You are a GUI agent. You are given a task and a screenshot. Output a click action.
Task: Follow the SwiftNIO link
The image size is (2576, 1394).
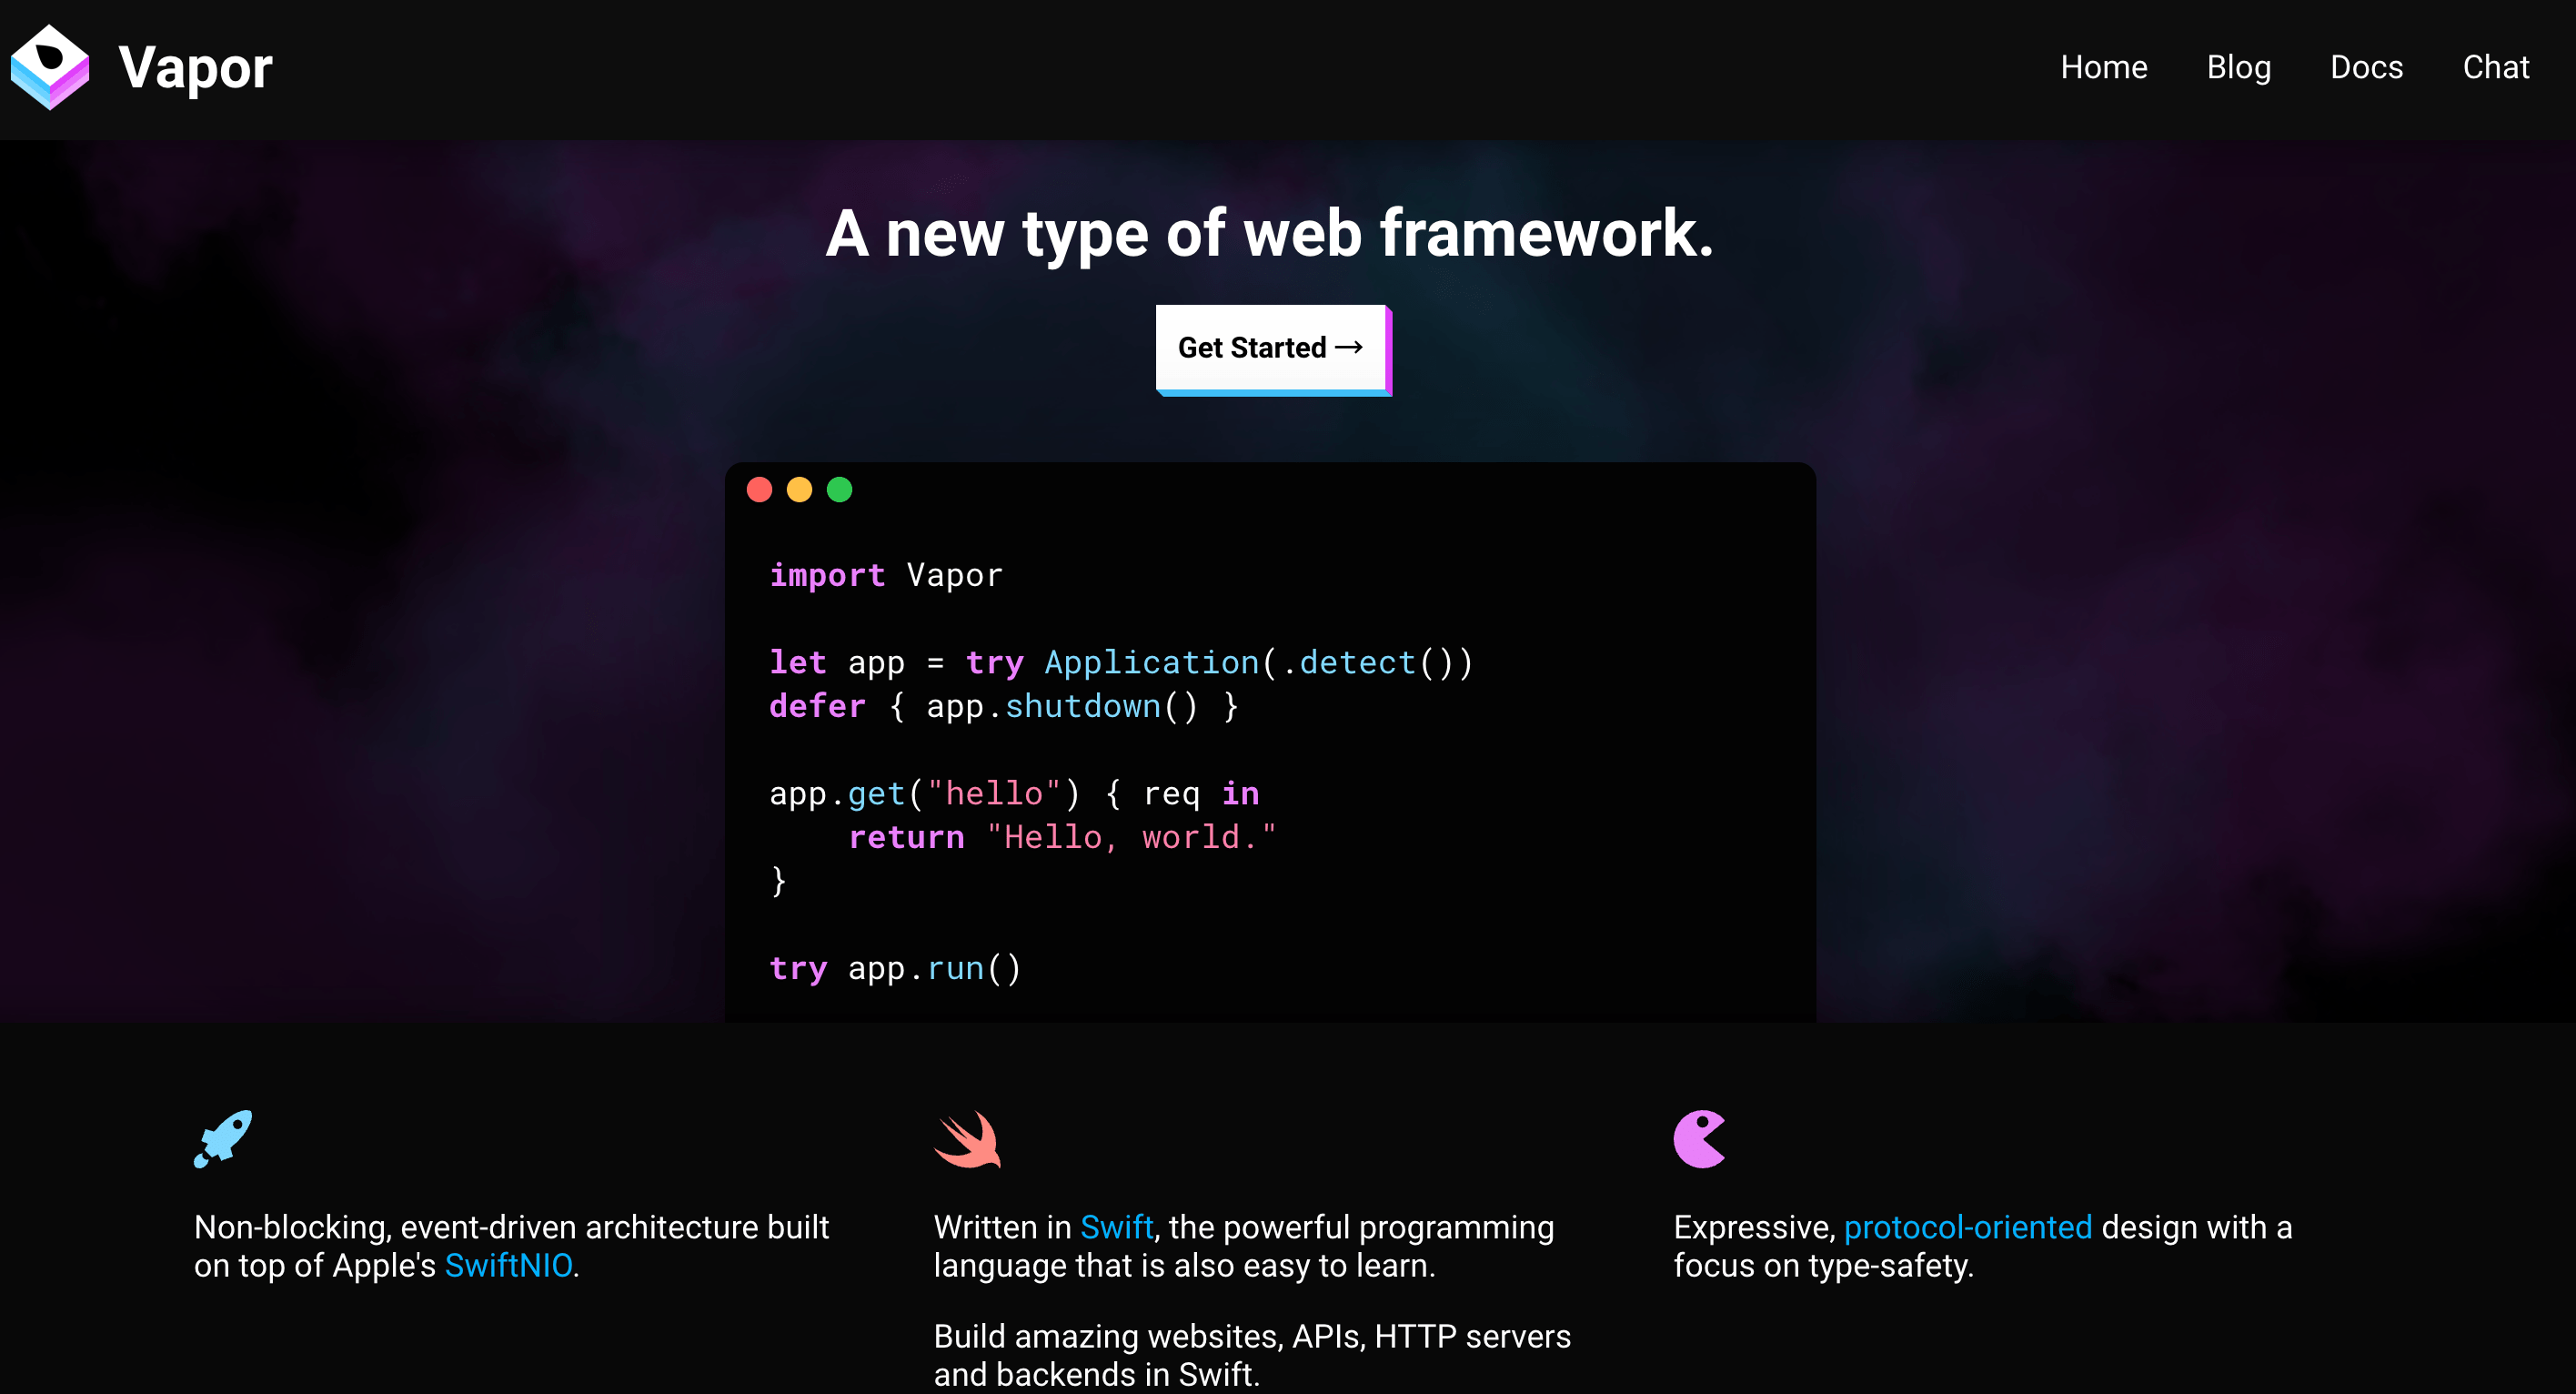(509, 1266)
